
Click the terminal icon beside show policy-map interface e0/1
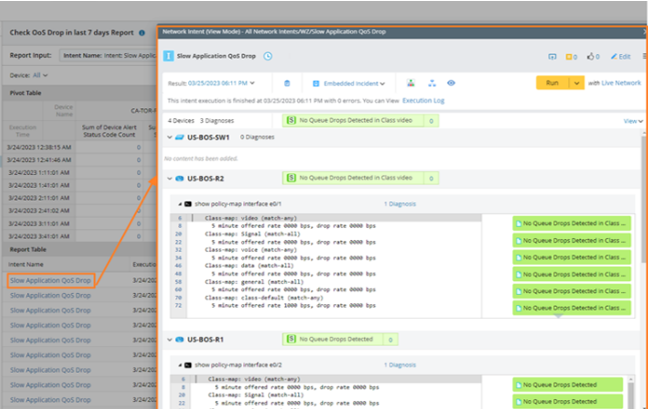[188, 204]
